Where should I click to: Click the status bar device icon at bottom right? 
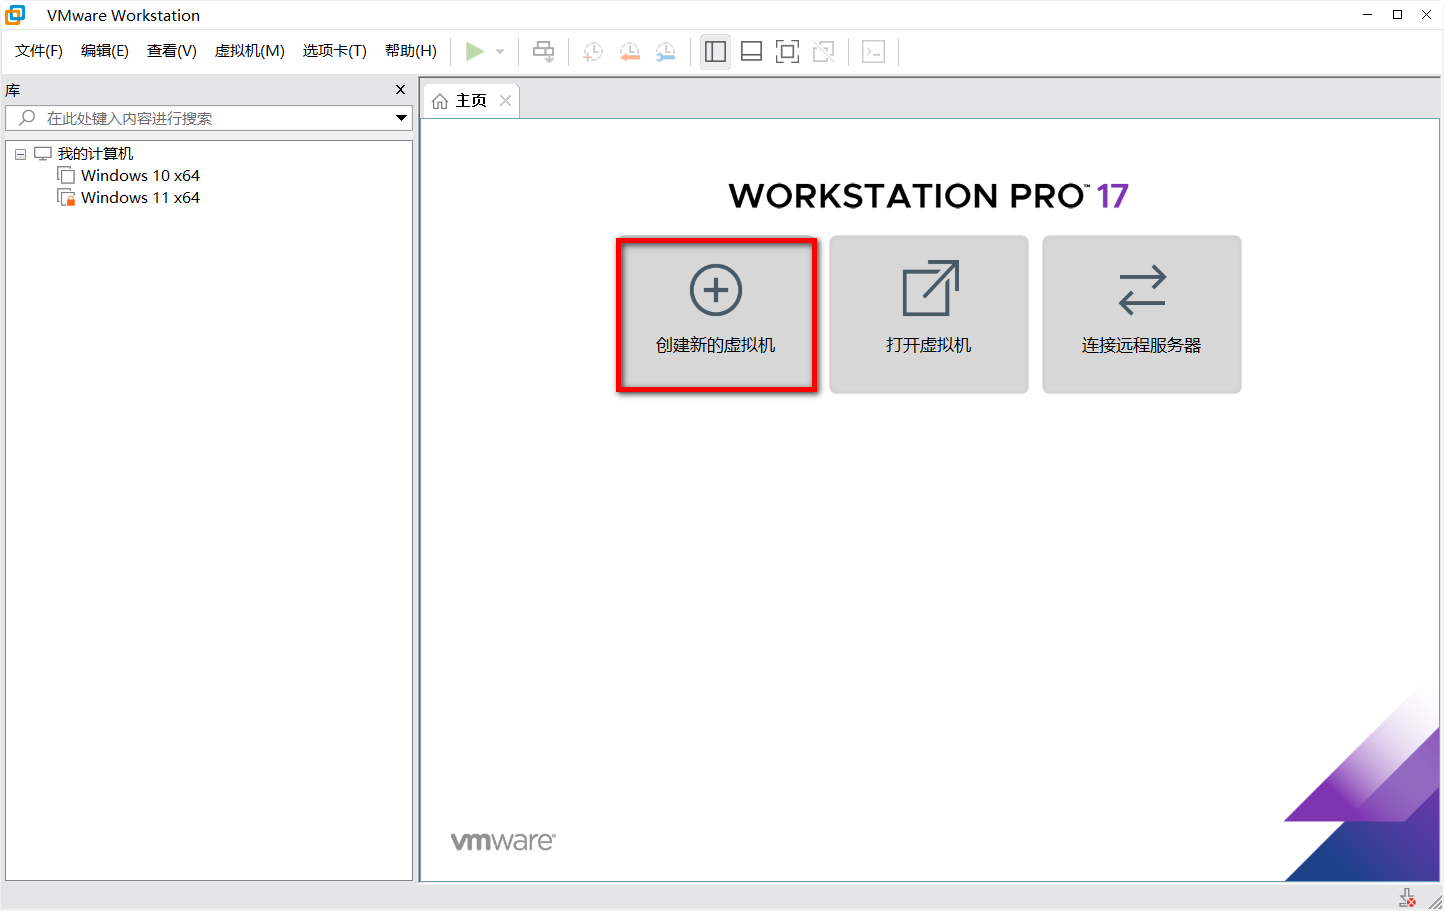click(x=1407, y=897)
